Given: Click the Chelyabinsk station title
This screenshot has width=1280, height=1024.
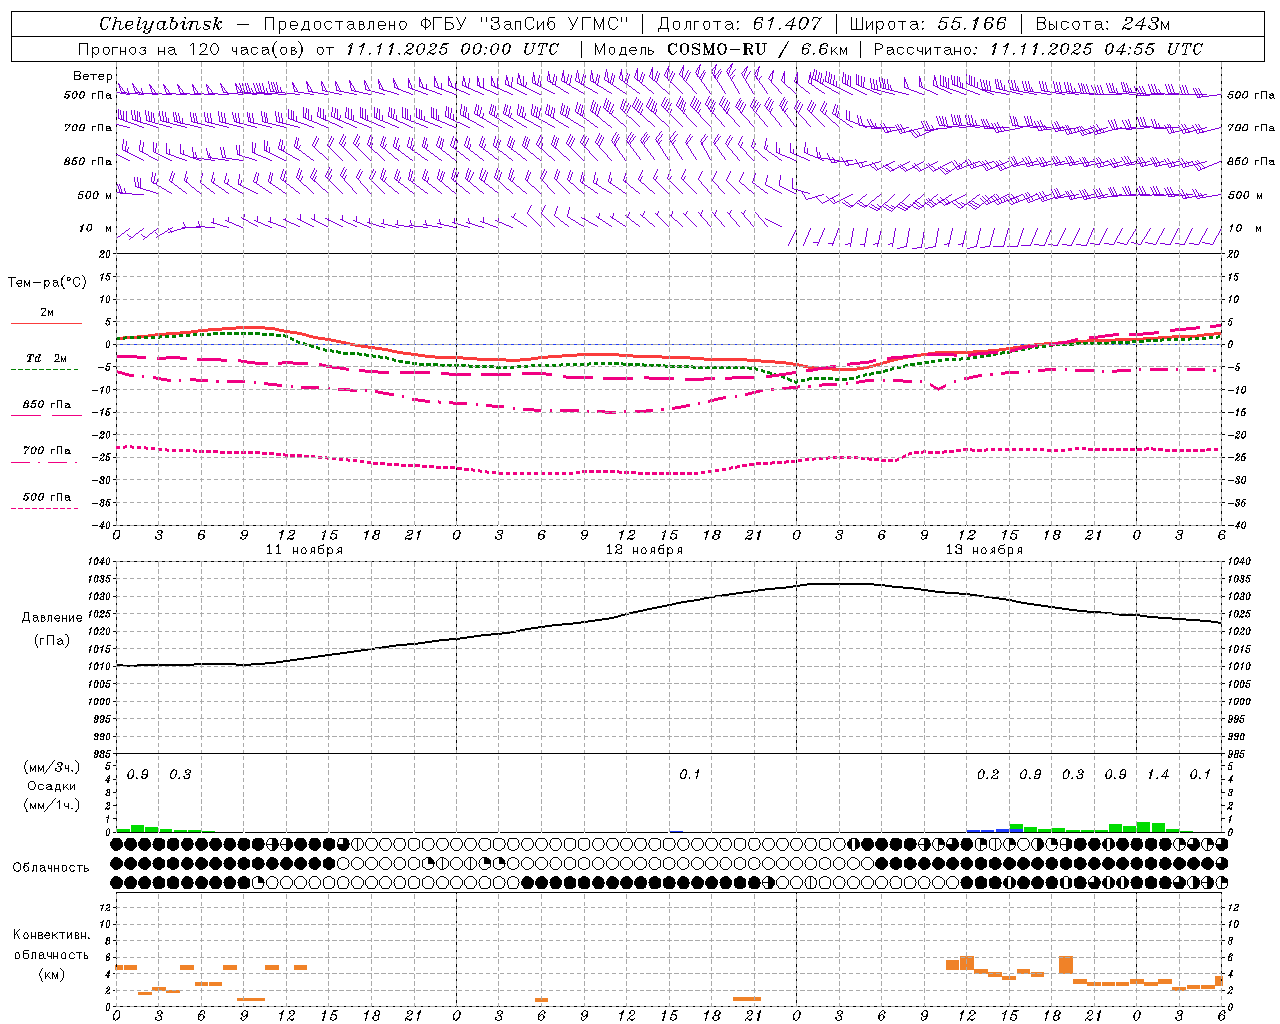Looking at the screenshot, I should 161,24.
